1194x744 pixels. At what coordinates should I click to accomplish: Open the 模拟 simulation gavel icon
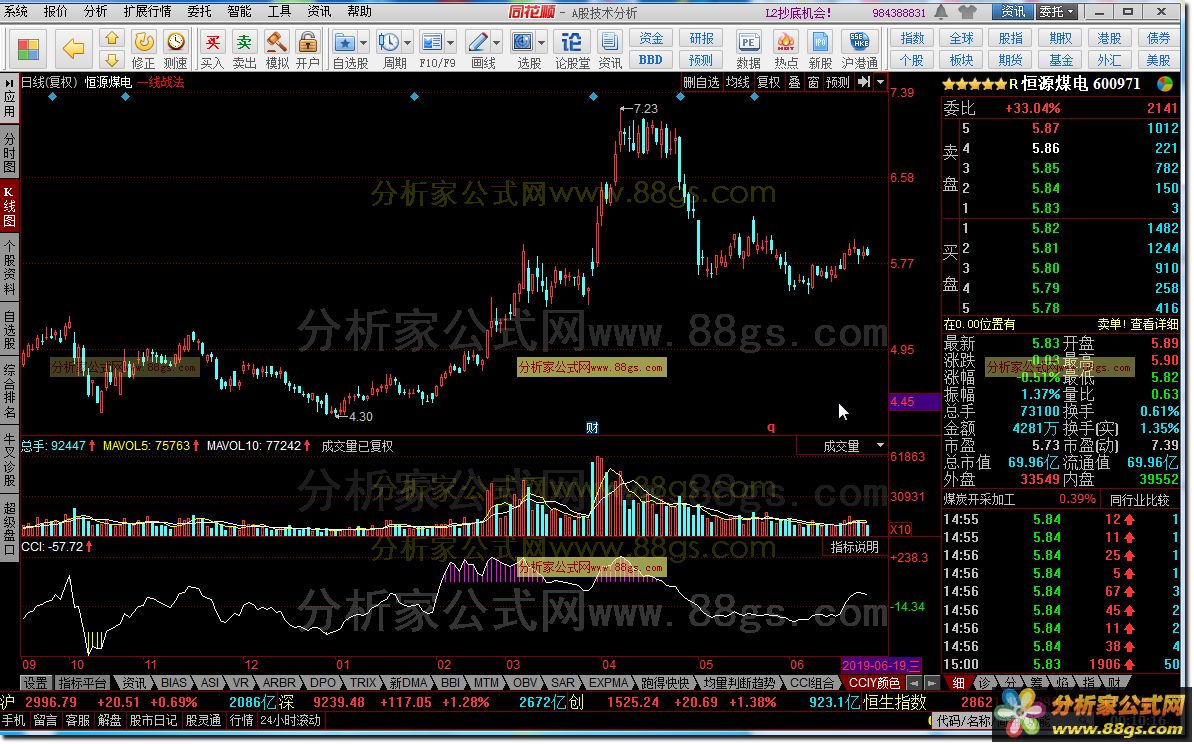tap(276, 49)
